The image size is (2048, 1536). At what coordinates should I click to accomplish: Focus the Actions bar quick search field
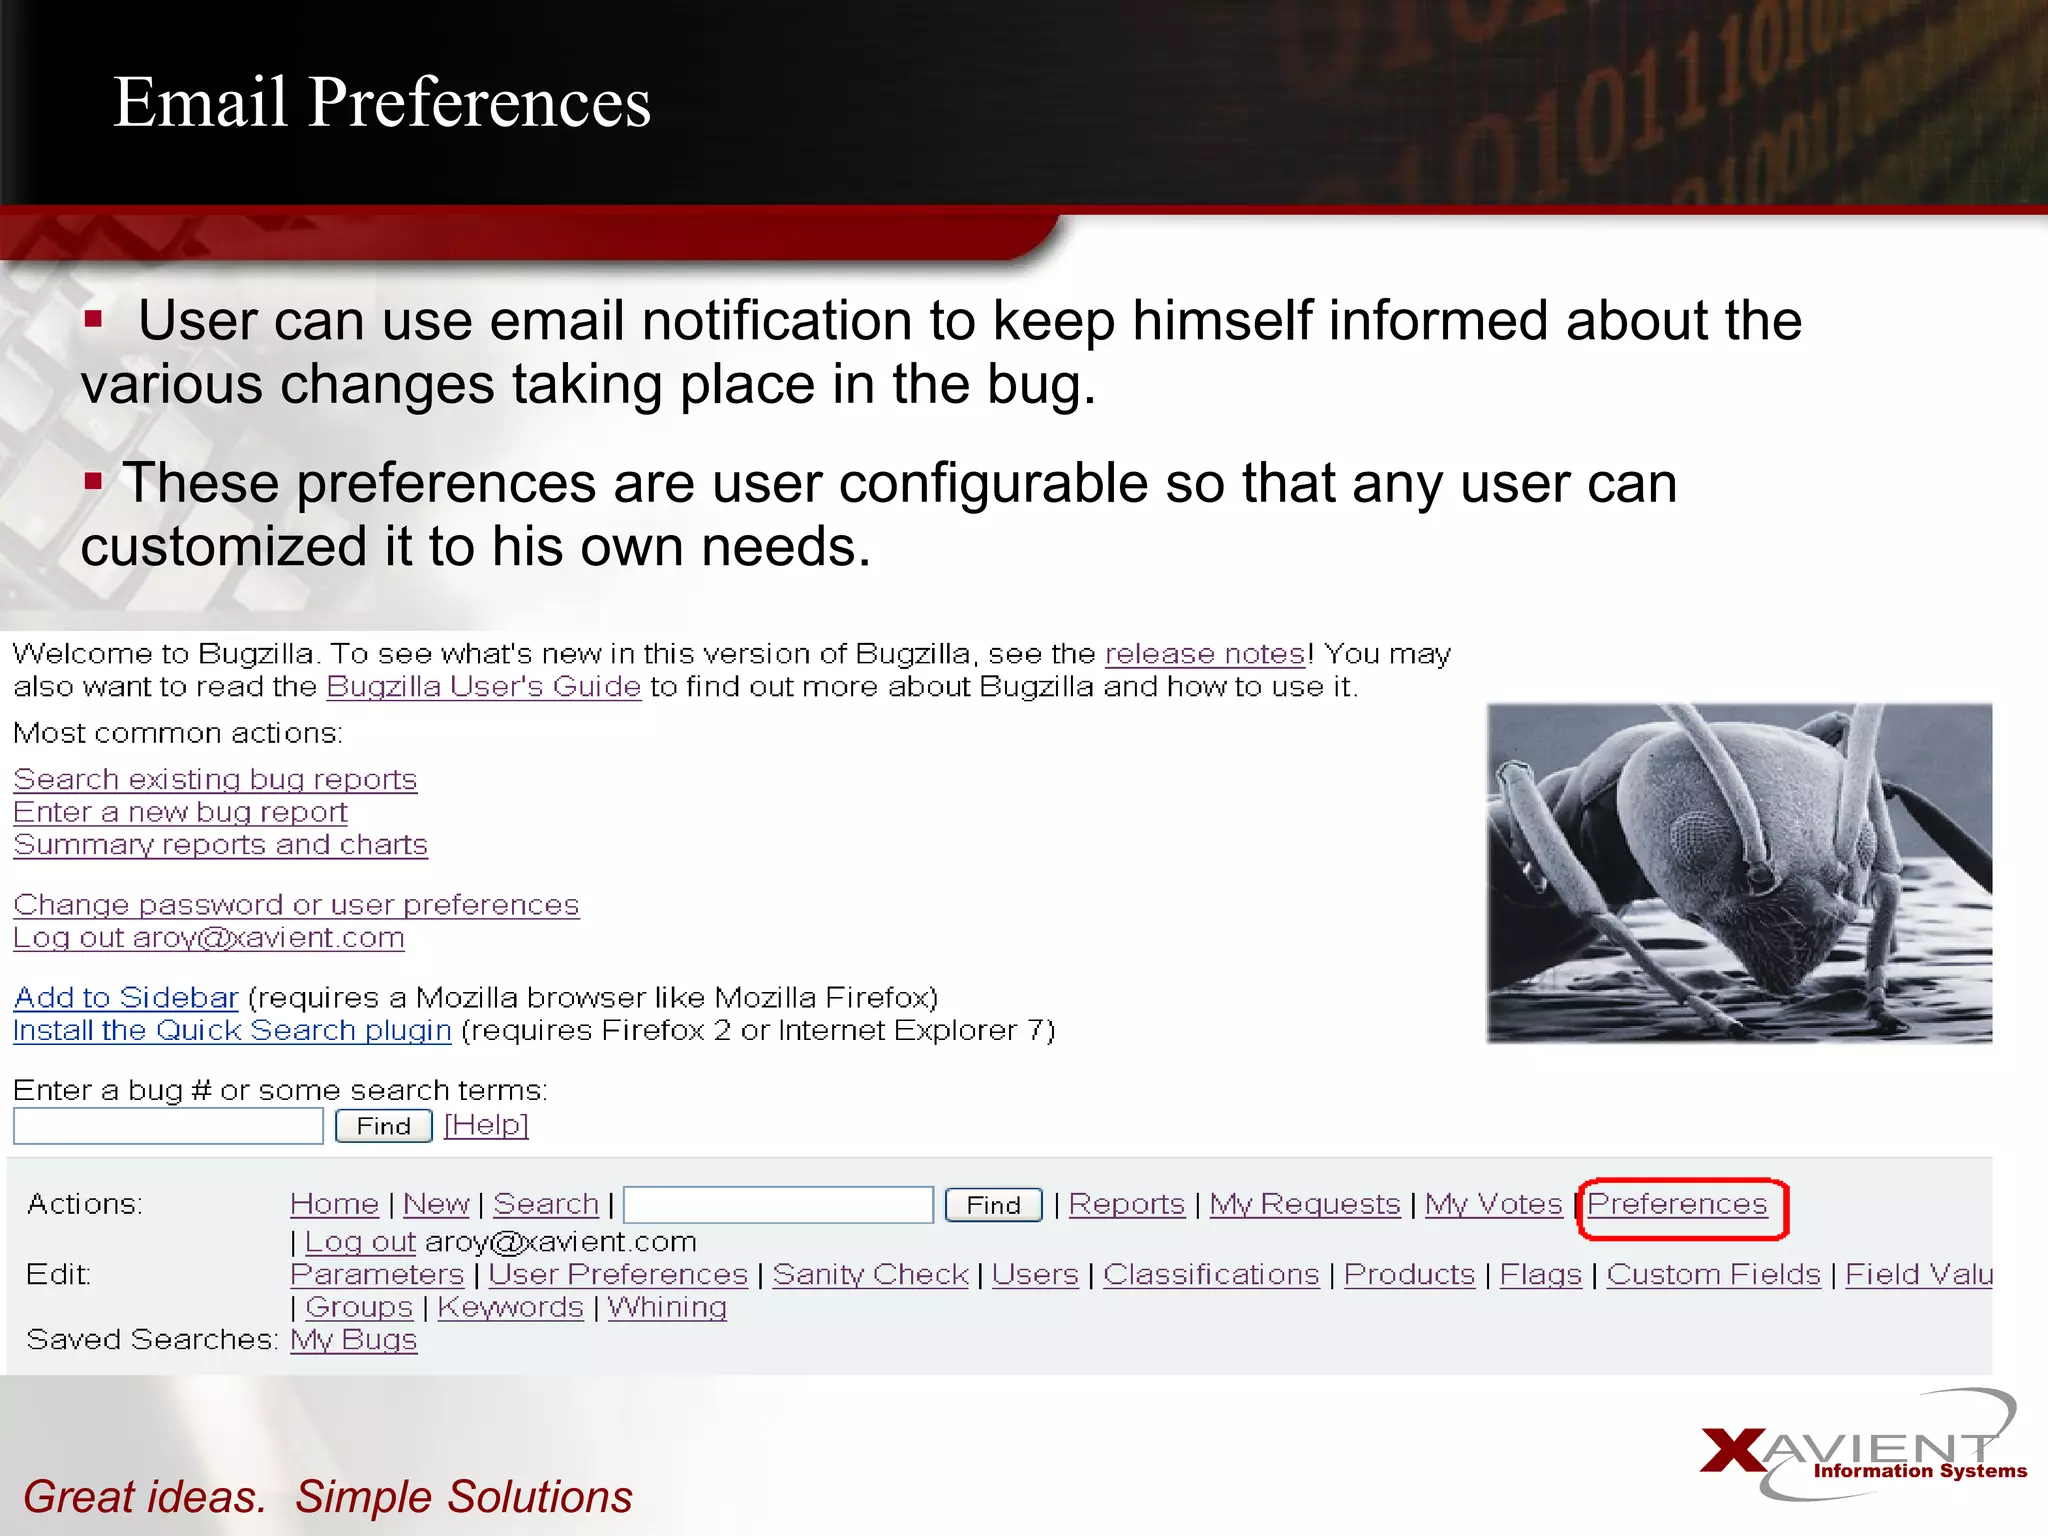[x=778, y=1205]
